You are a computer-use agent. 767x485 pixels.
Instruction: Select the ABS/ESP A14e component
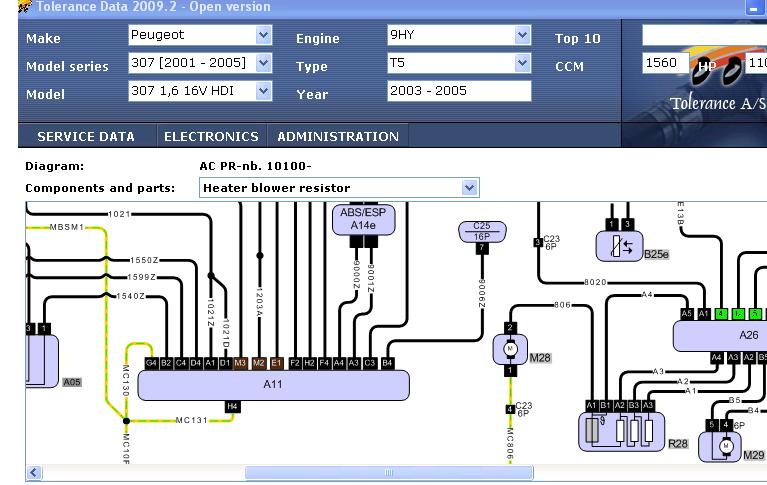tap(363, 219)
